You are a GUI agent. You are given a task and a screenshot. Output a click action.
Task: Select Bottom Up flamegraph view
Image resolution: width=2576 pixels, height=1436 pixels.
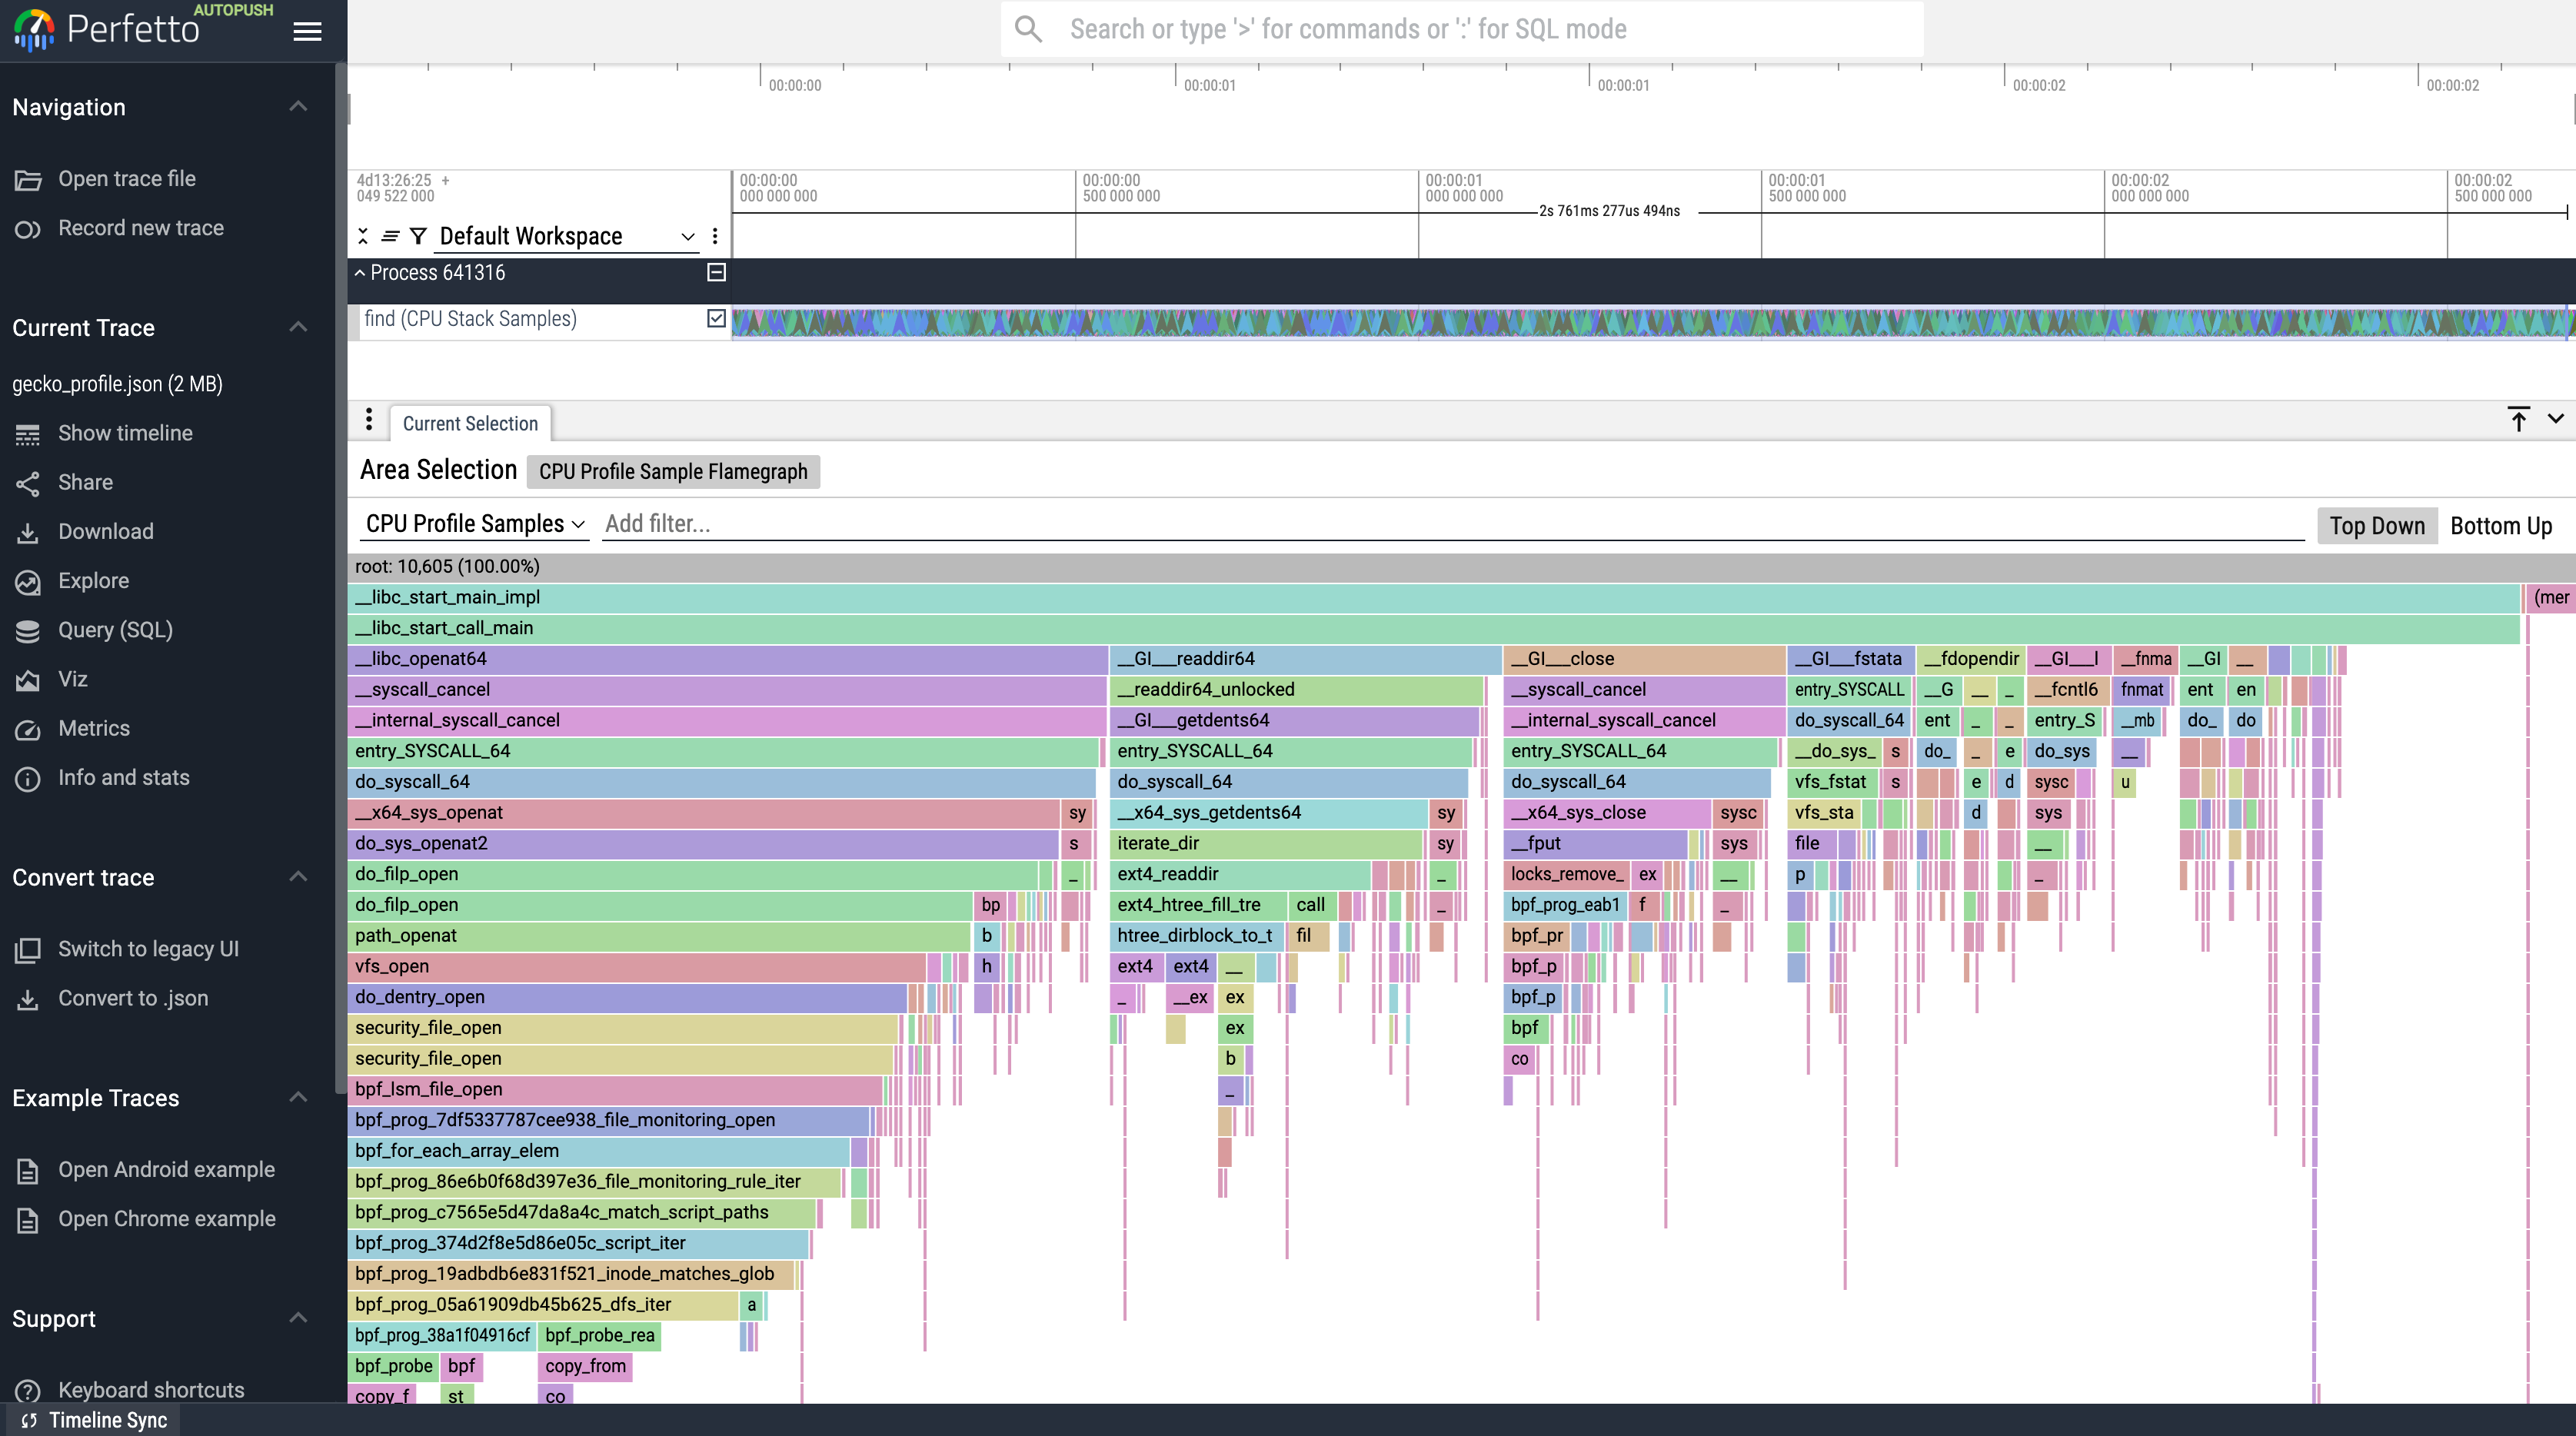2500,526
